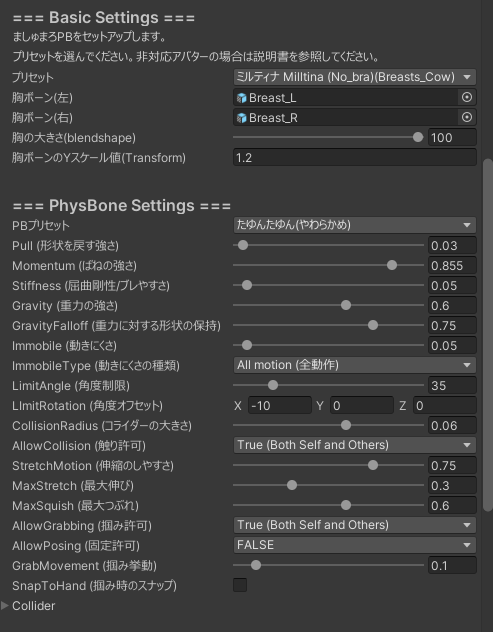Click the MaxStretch value field 0.3
493x632 pixels.
tap(452, 485)
